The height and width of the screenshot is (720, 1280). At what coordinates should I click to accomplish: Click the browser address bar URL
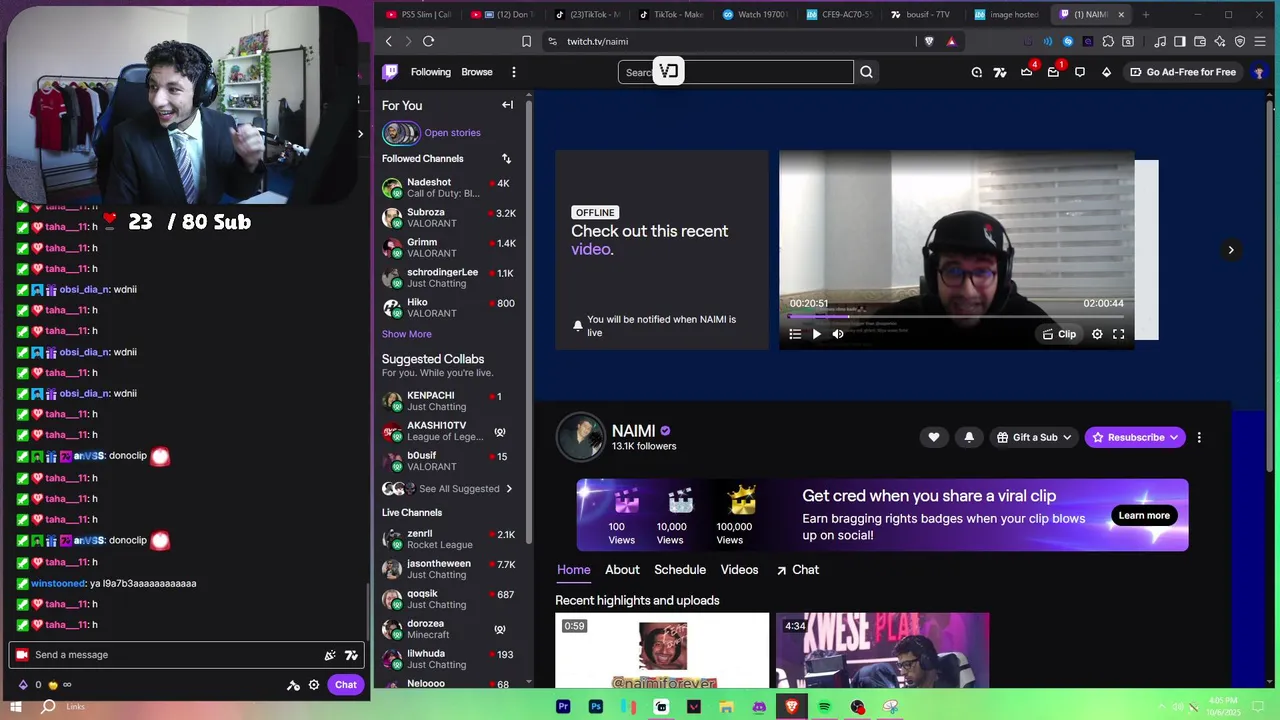pyautogui.click(x=598, y=41)
